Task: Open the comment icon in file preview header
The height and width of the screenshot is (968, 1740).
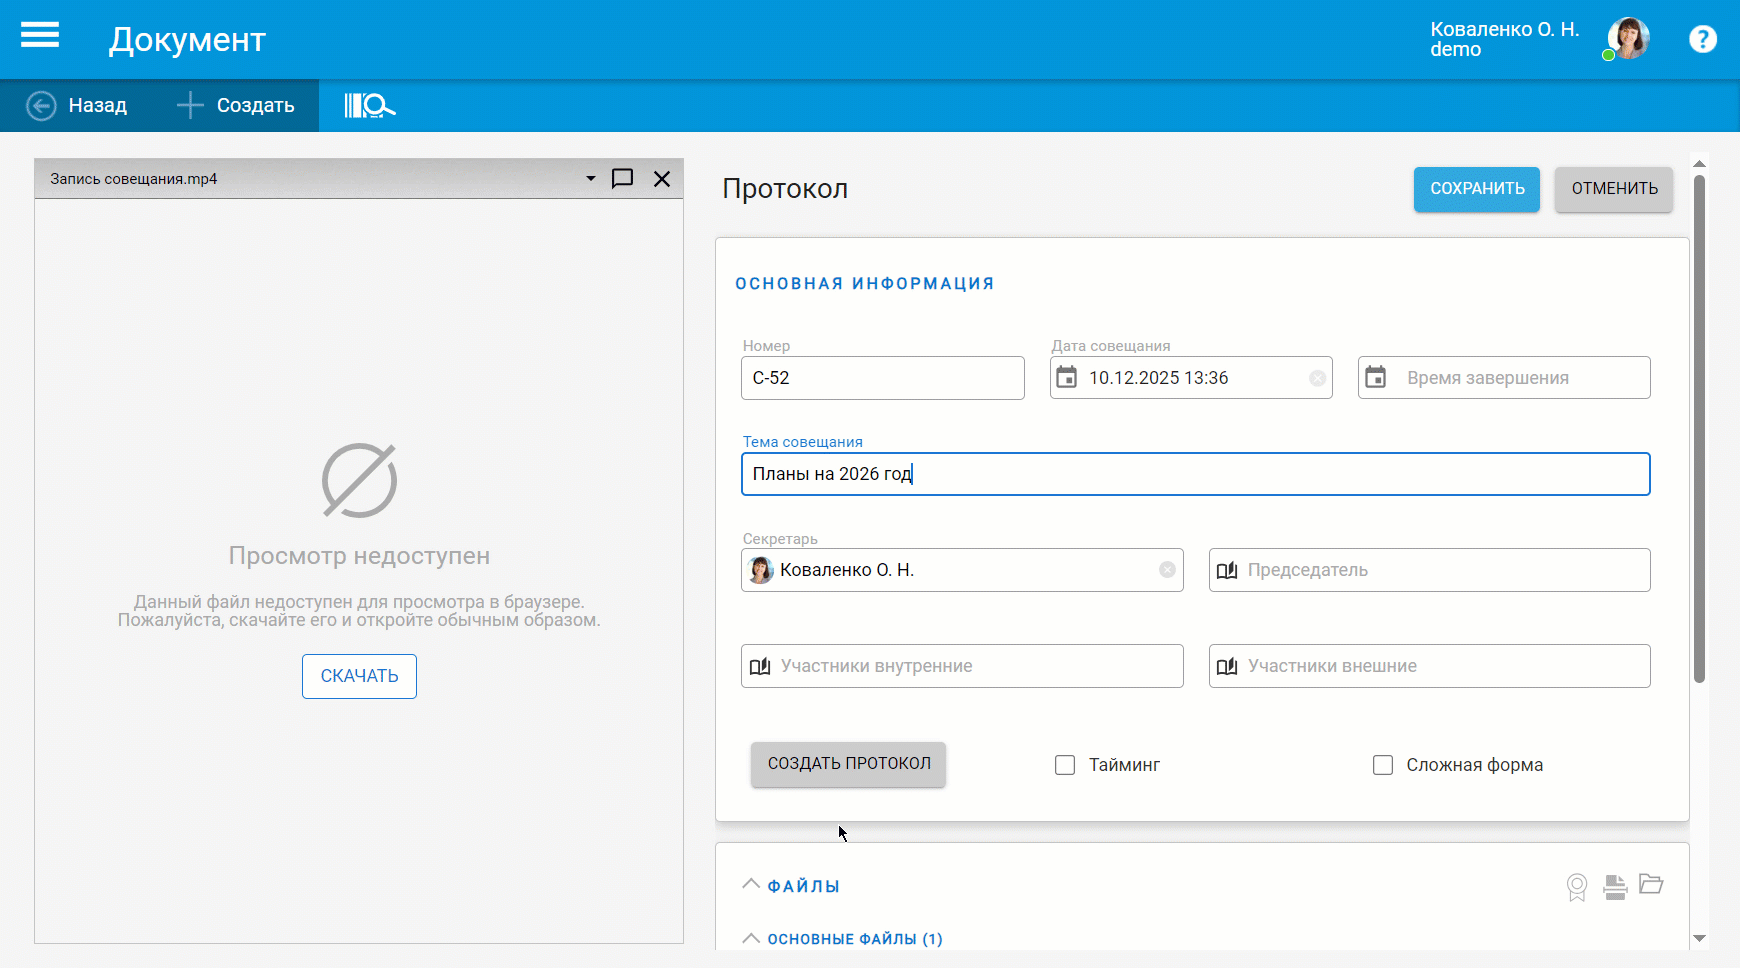Action: coord(622,179)
